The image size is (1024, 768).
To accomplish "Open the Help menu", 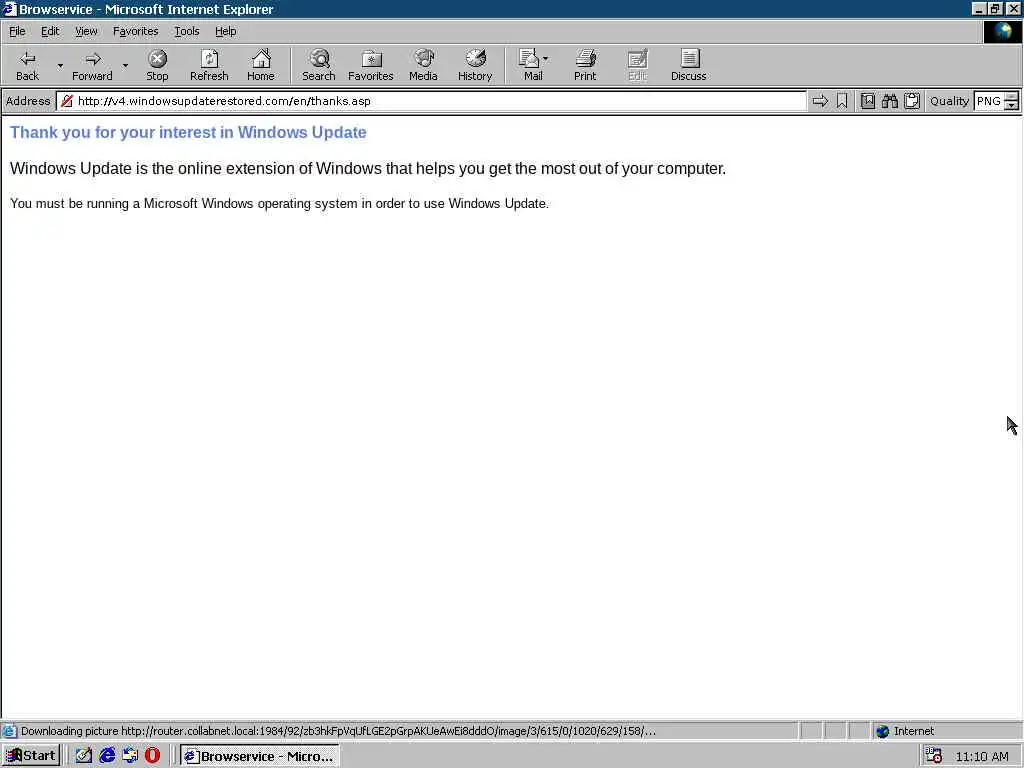I will coord(225,31).
